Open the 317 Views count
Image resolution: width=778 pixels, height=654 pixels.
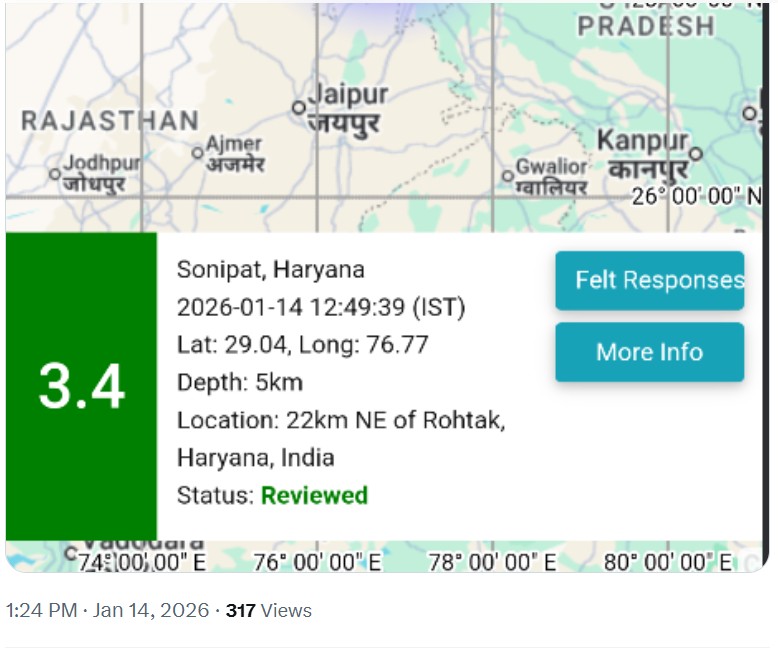(268, 610)
